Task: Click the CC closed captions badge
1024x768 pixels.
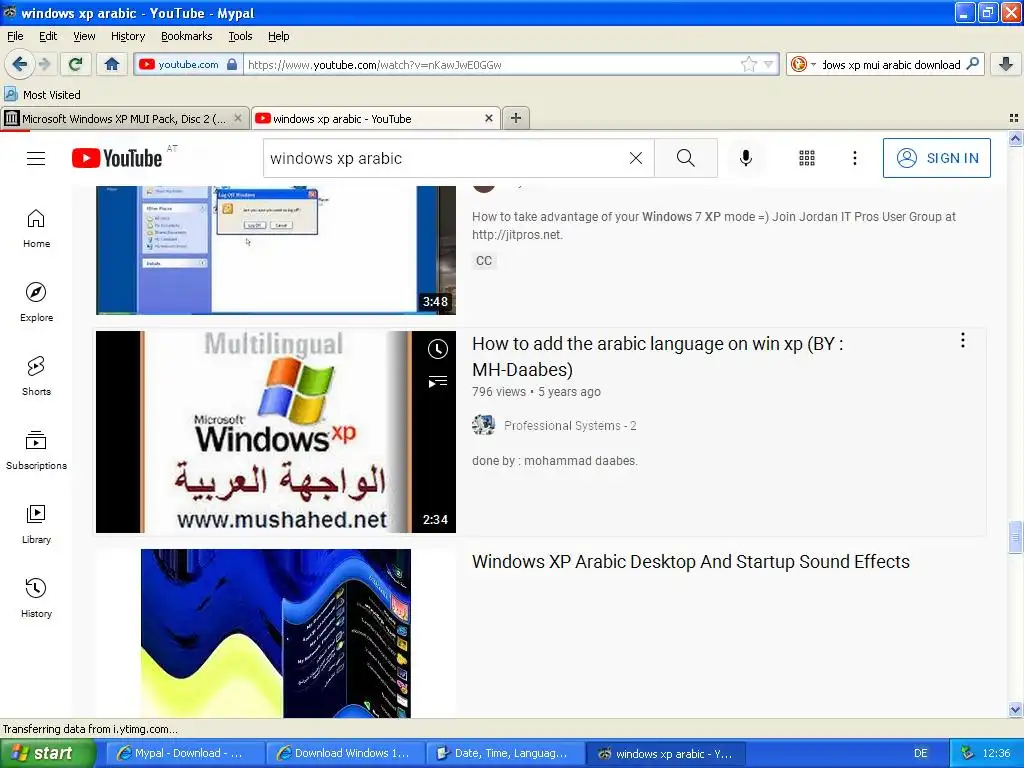Action: point(483,261)
